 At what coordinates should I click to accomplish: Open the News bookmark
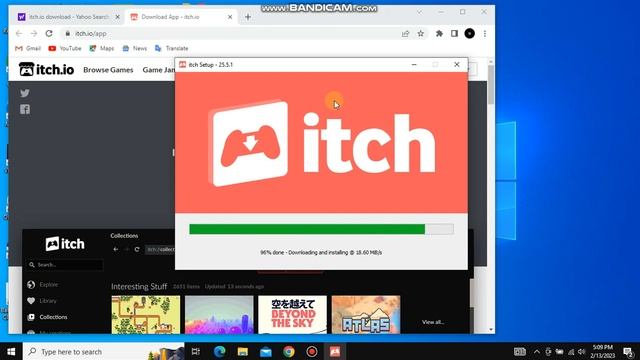pos(135,48)
